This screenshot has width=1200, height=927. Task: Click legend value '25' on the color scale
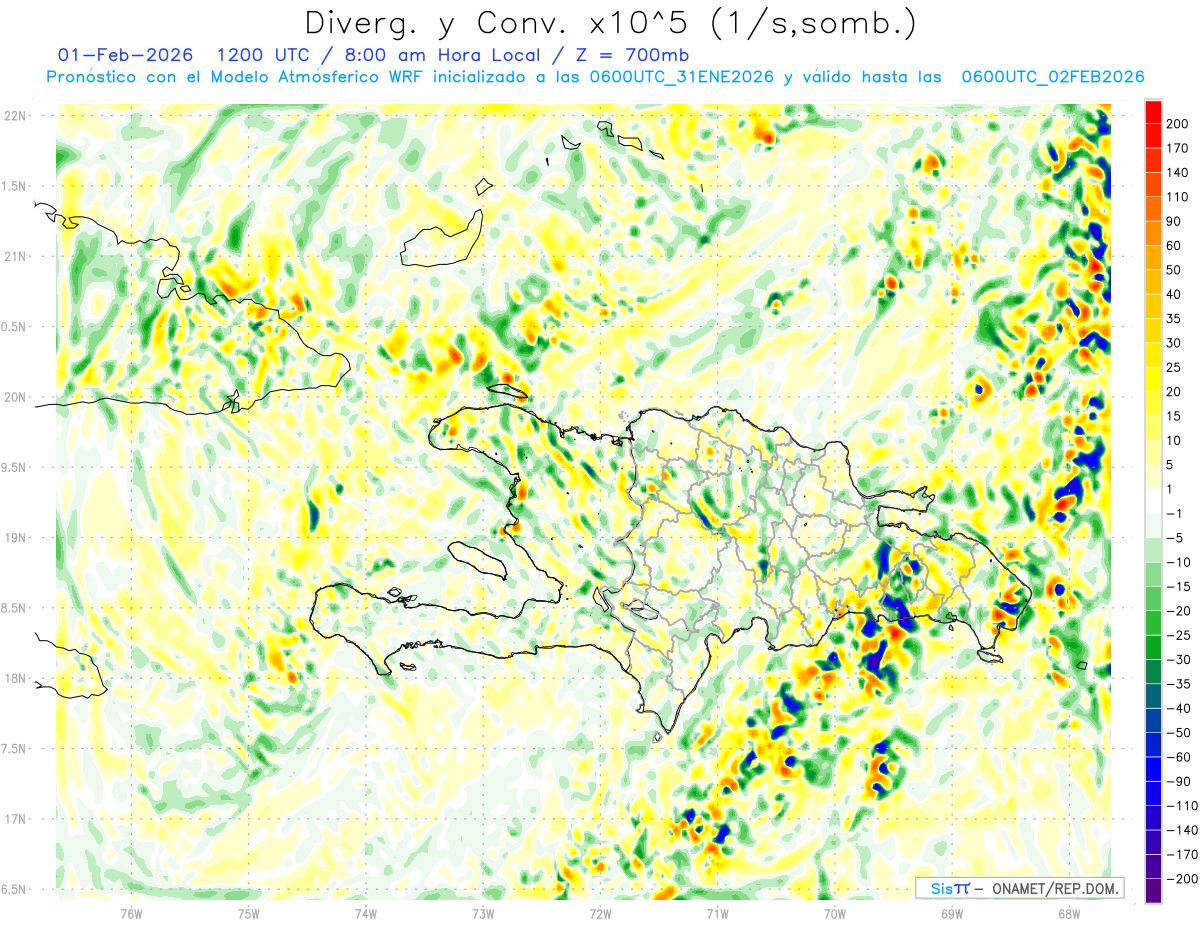pos(1175,368)
